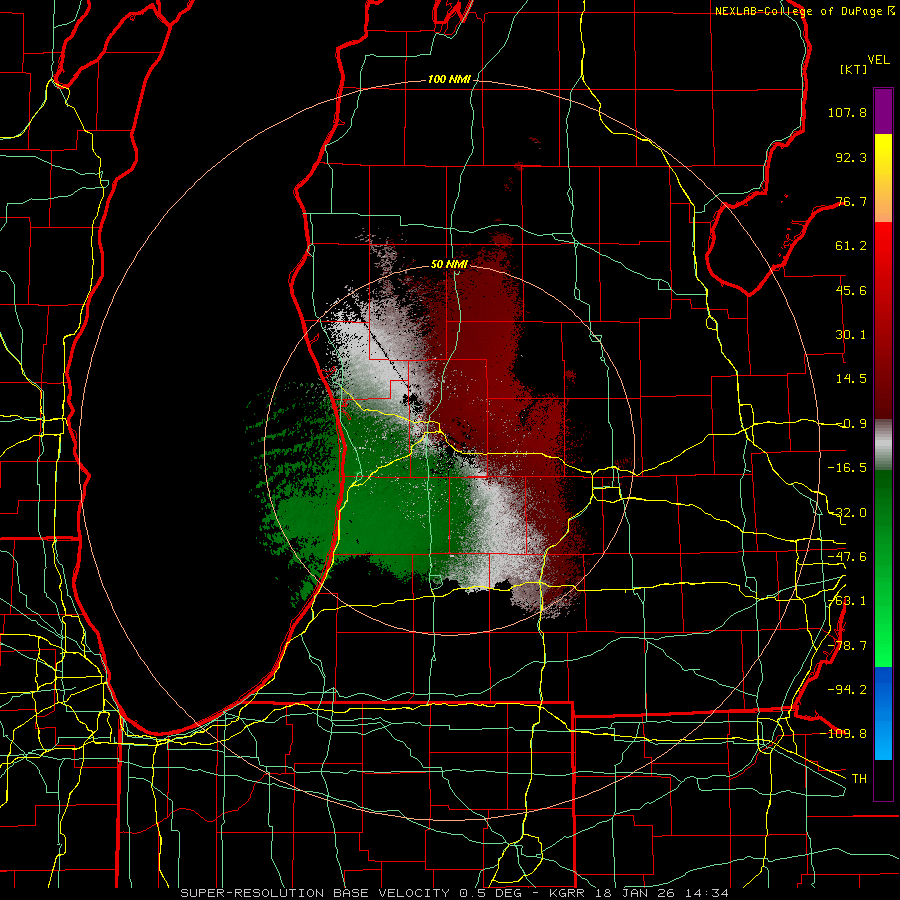Click the 61.2 legend value

tap(851, 246)
